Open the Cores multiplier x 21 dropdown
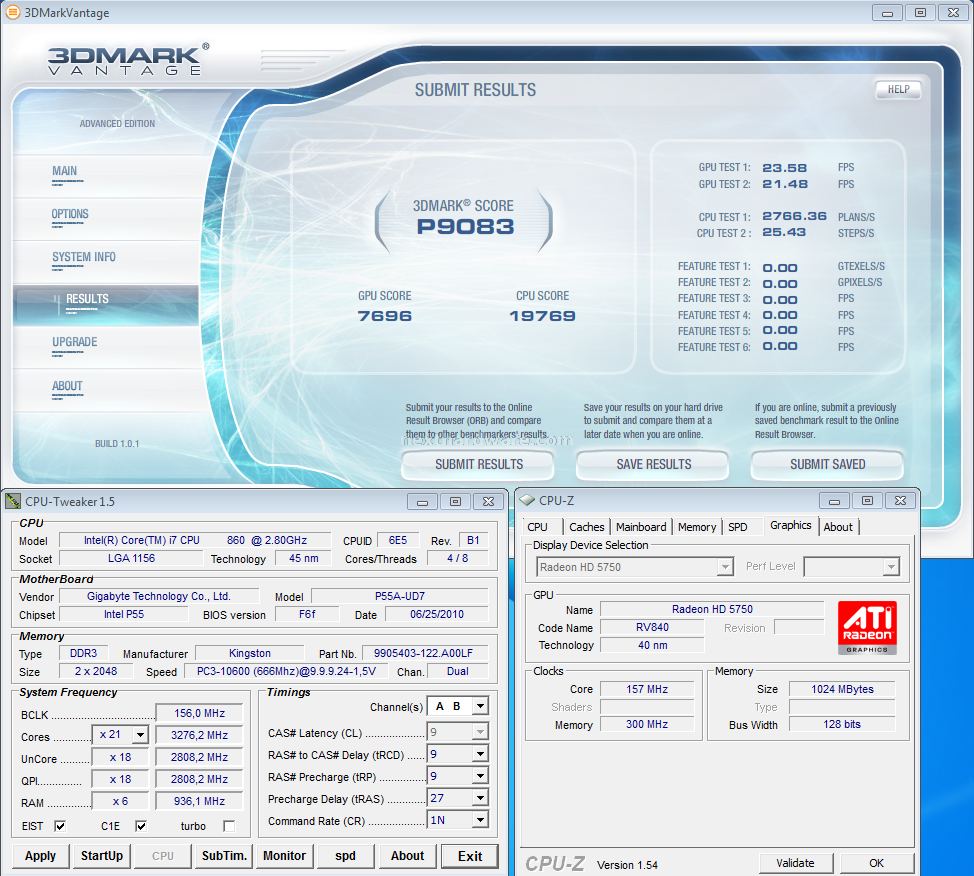The image size is (974, 876). (x=141, y=735)
